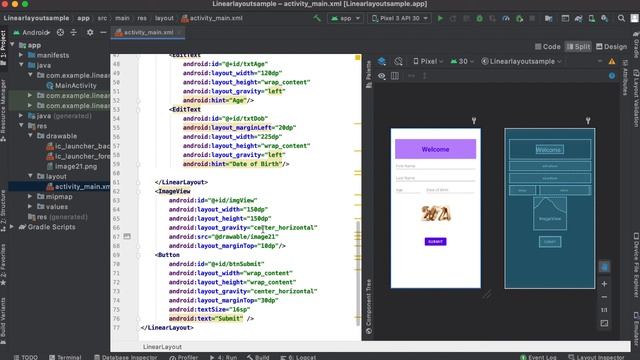This screenshot has width=640, height=360.
Task: Zoom out the design preview with minus
Action: coord(604,297)
